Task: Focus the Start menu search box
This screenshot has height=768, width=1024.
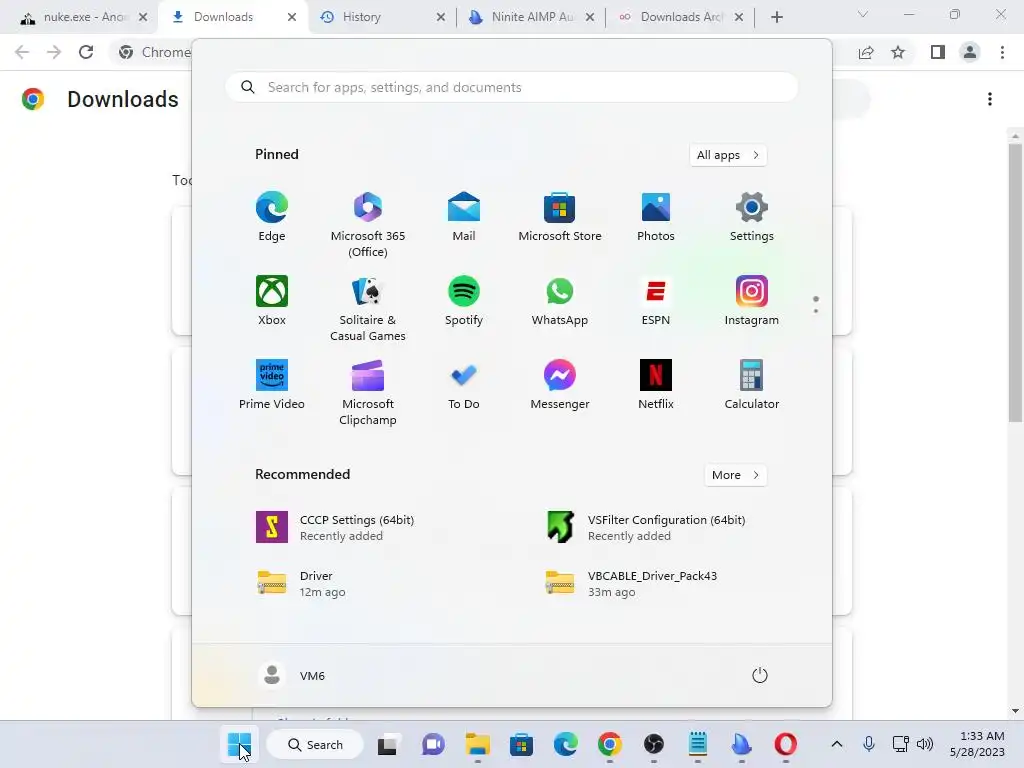Action: click(x=511, y=87)
